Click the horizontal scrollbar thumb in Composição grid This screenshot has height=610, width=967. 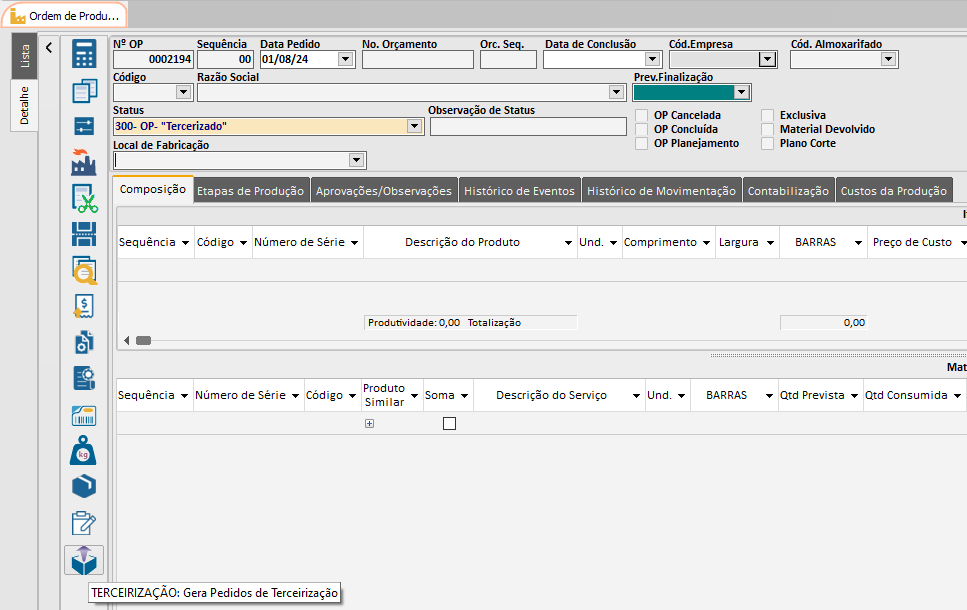click(144, 340)
